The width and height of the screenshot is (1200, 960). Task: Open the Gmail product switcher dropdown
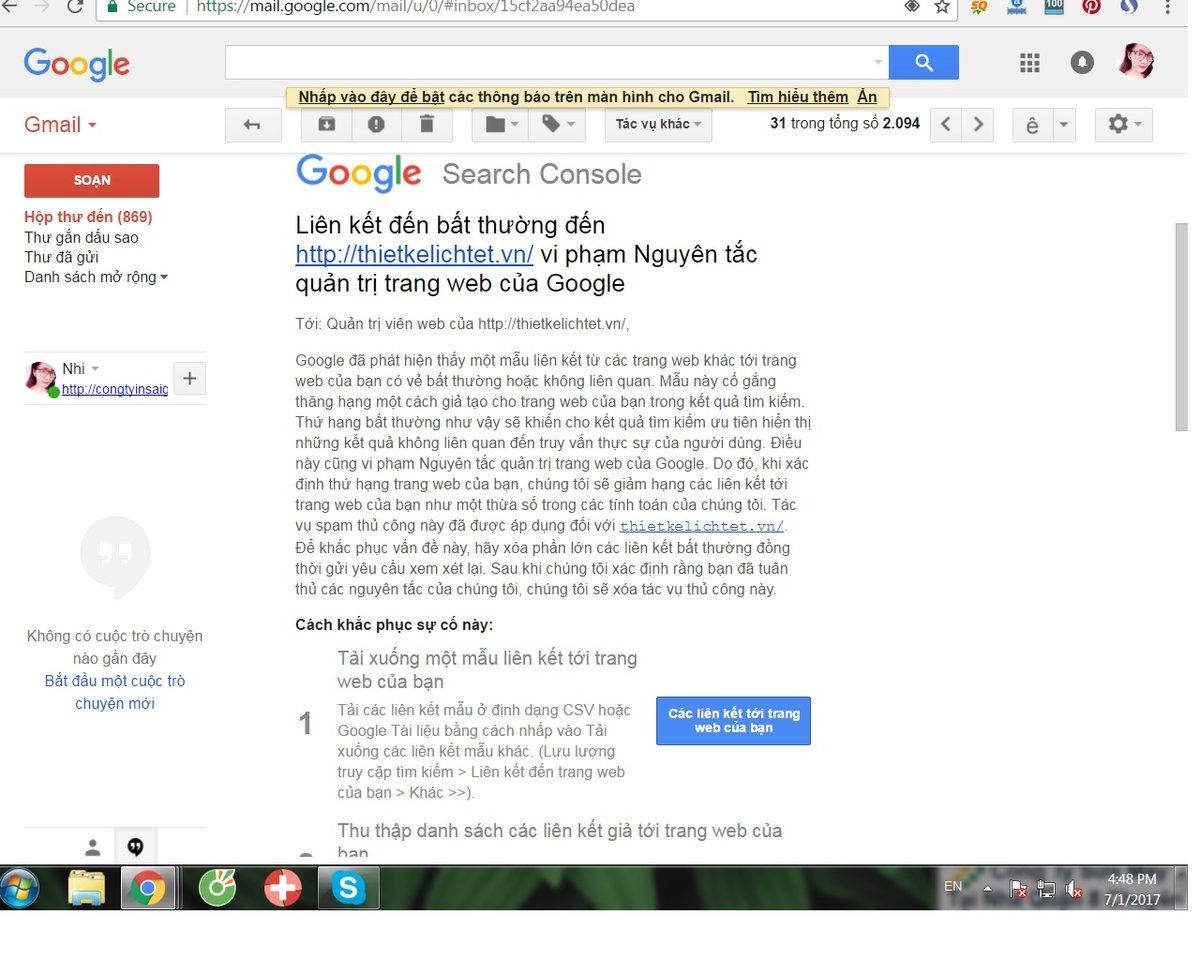click(x=61, y=125)
